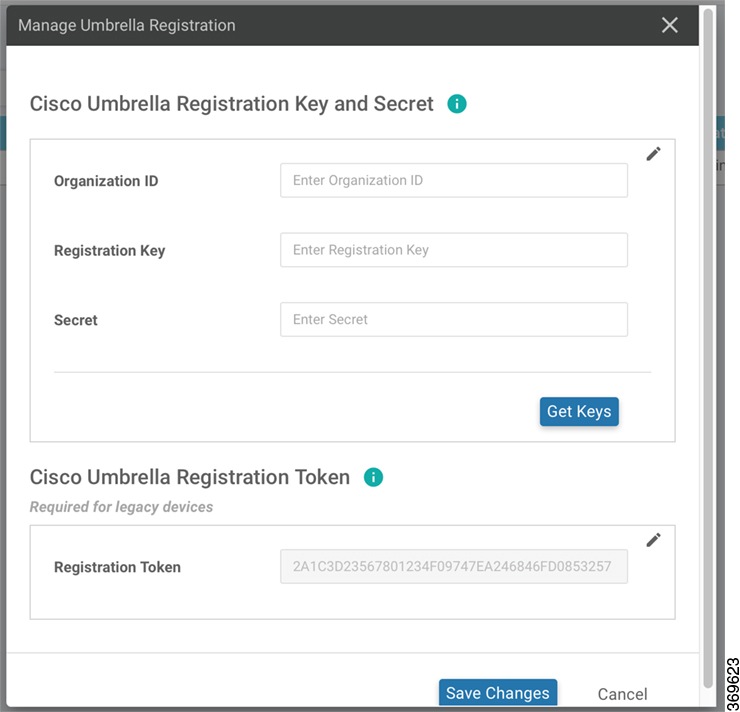Click the Secret label
Viewport: 740px width, 712px height.
[x=76, y=320]
